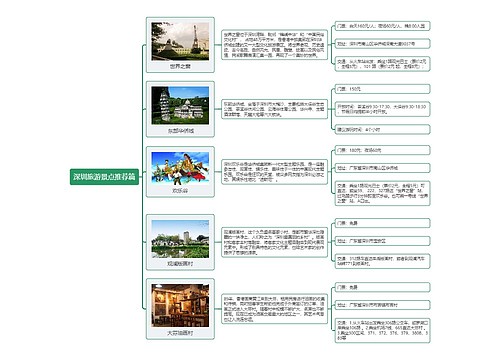The width and height of the screenshot is (500, 360).
Task: Click the 观澜版画村 village photo
Action: 180,239
